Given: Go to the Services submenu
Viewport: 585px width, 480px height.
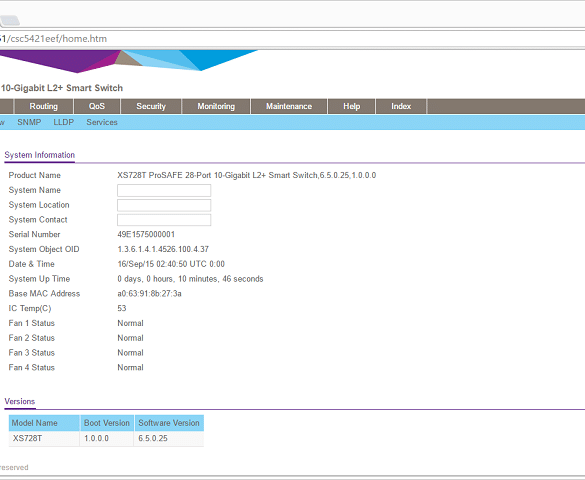Looking at the screenshot, I should (102, 122).
